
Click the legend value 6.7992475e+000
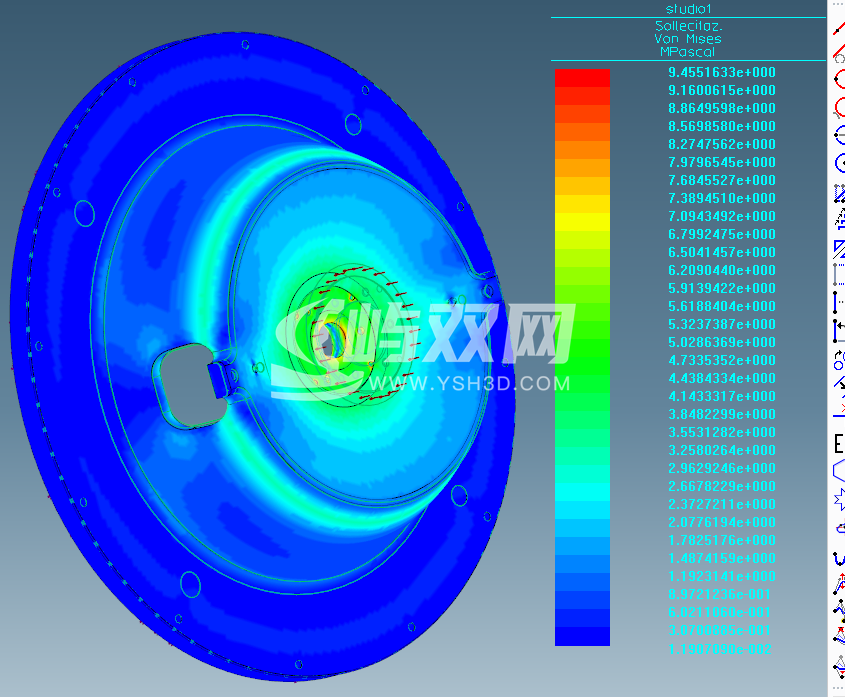pos(722,234)
